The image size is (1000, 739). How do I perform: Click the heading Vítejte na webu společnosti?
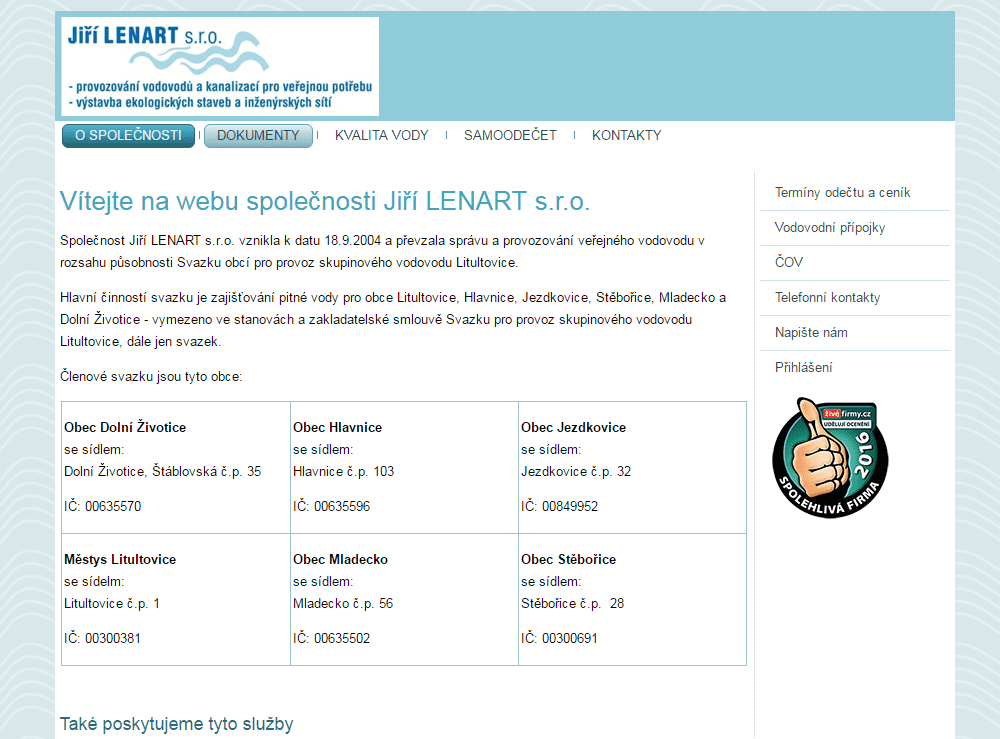point(325,201)
